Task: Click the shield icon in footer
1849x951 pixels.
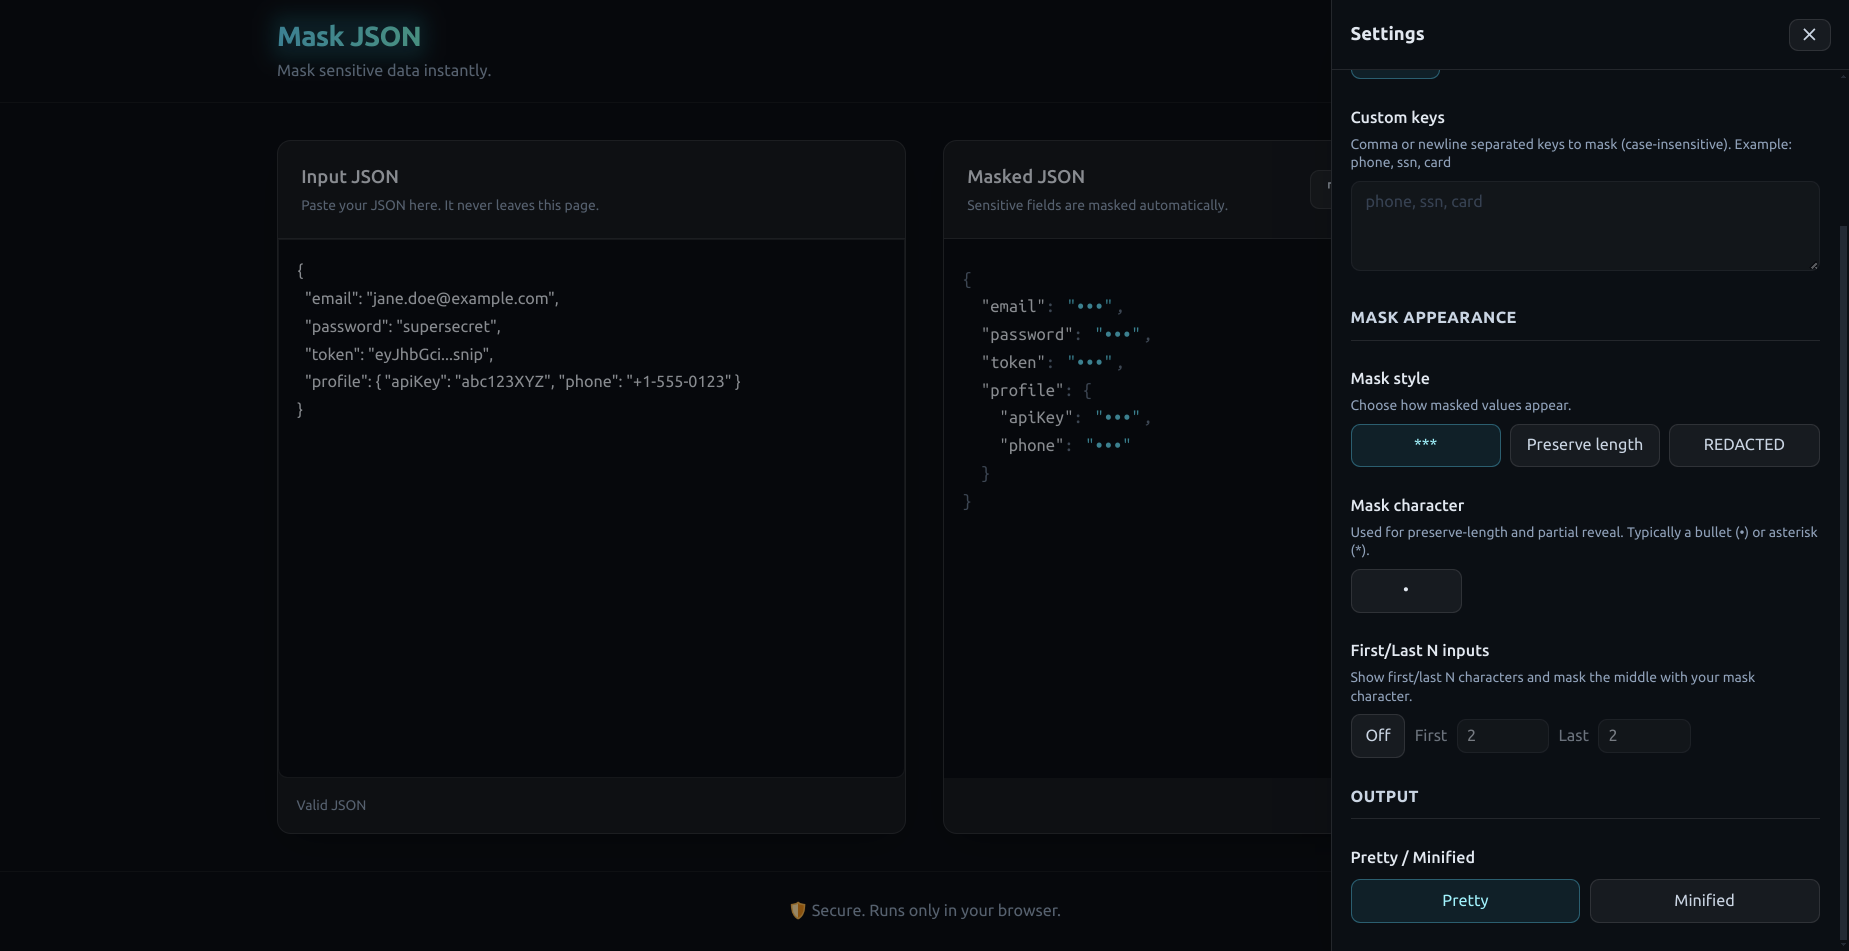Action: [798, 910]
